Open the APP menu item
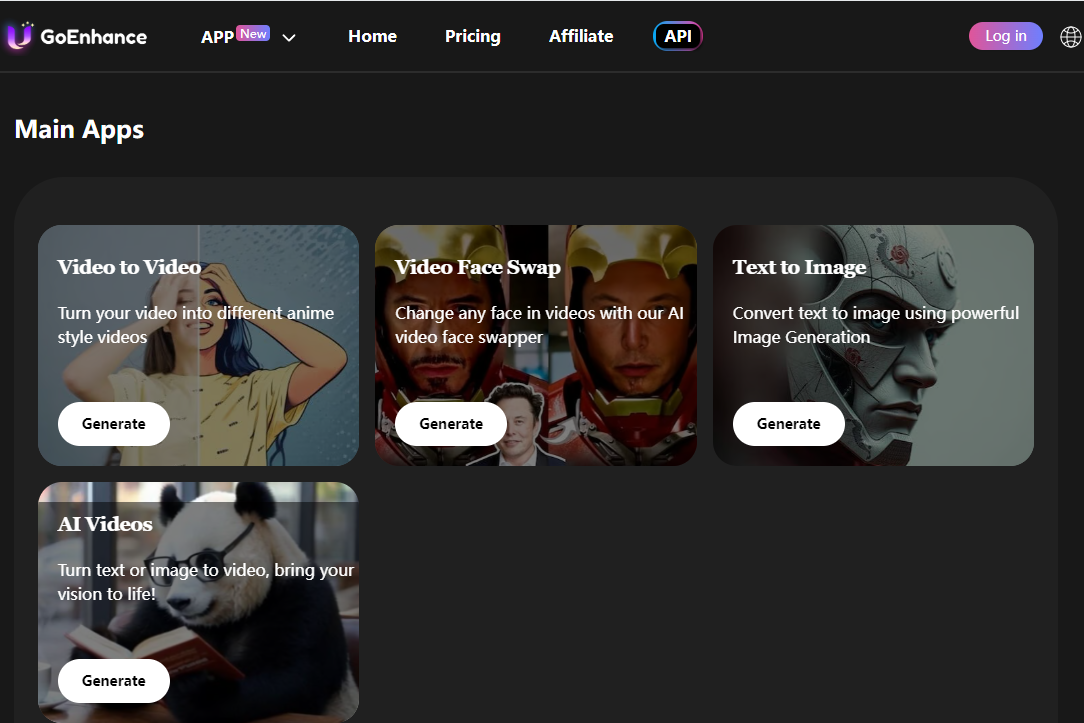This screenshot has height=723, width=1084. [x=217, y=37]
